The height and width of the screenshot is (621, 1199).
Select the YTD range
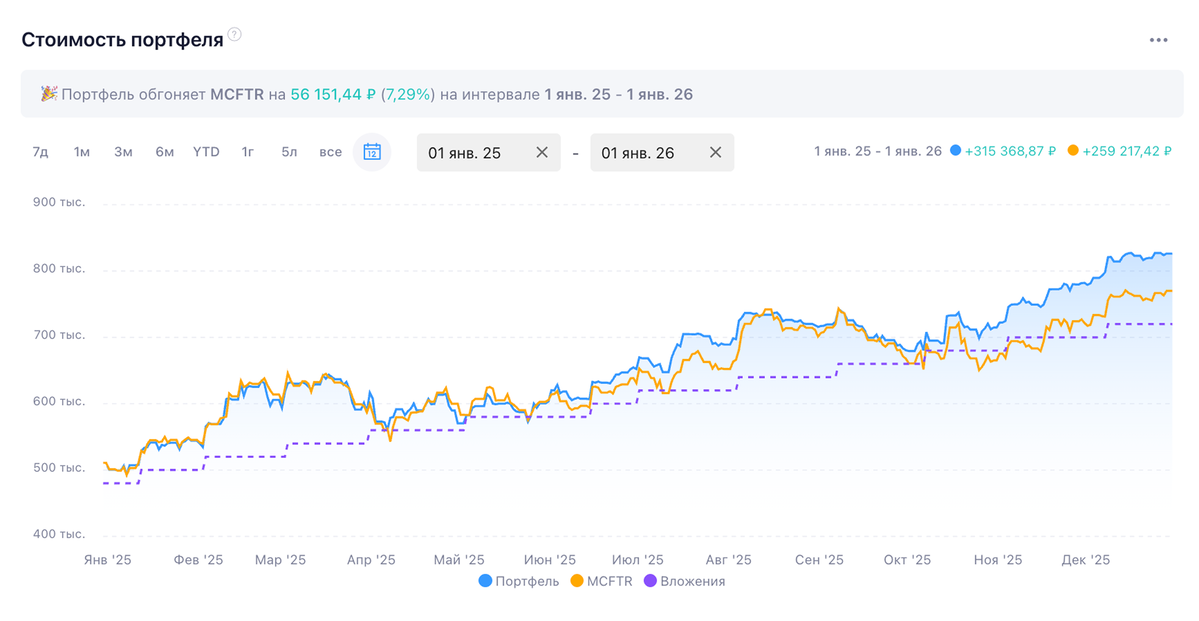click(x=206, y=152)
